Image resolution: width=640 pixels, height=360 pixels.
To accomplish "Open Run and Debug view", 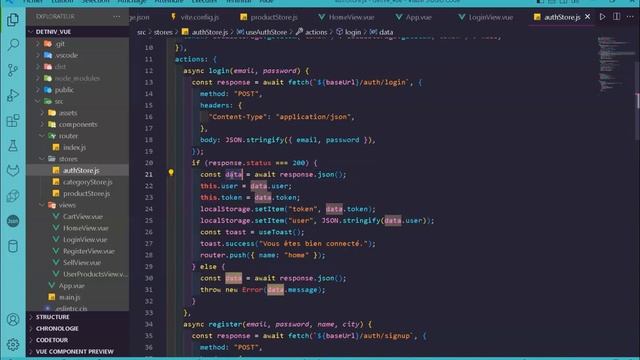I will (13, 95).
